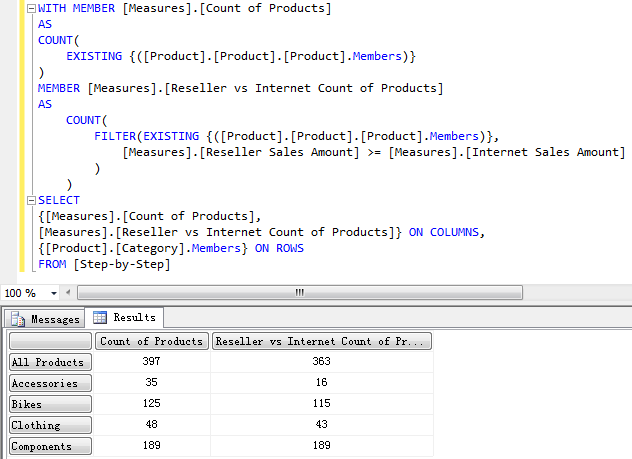
Task: Click the cell value 125
Action: click(x=152, y=403)
